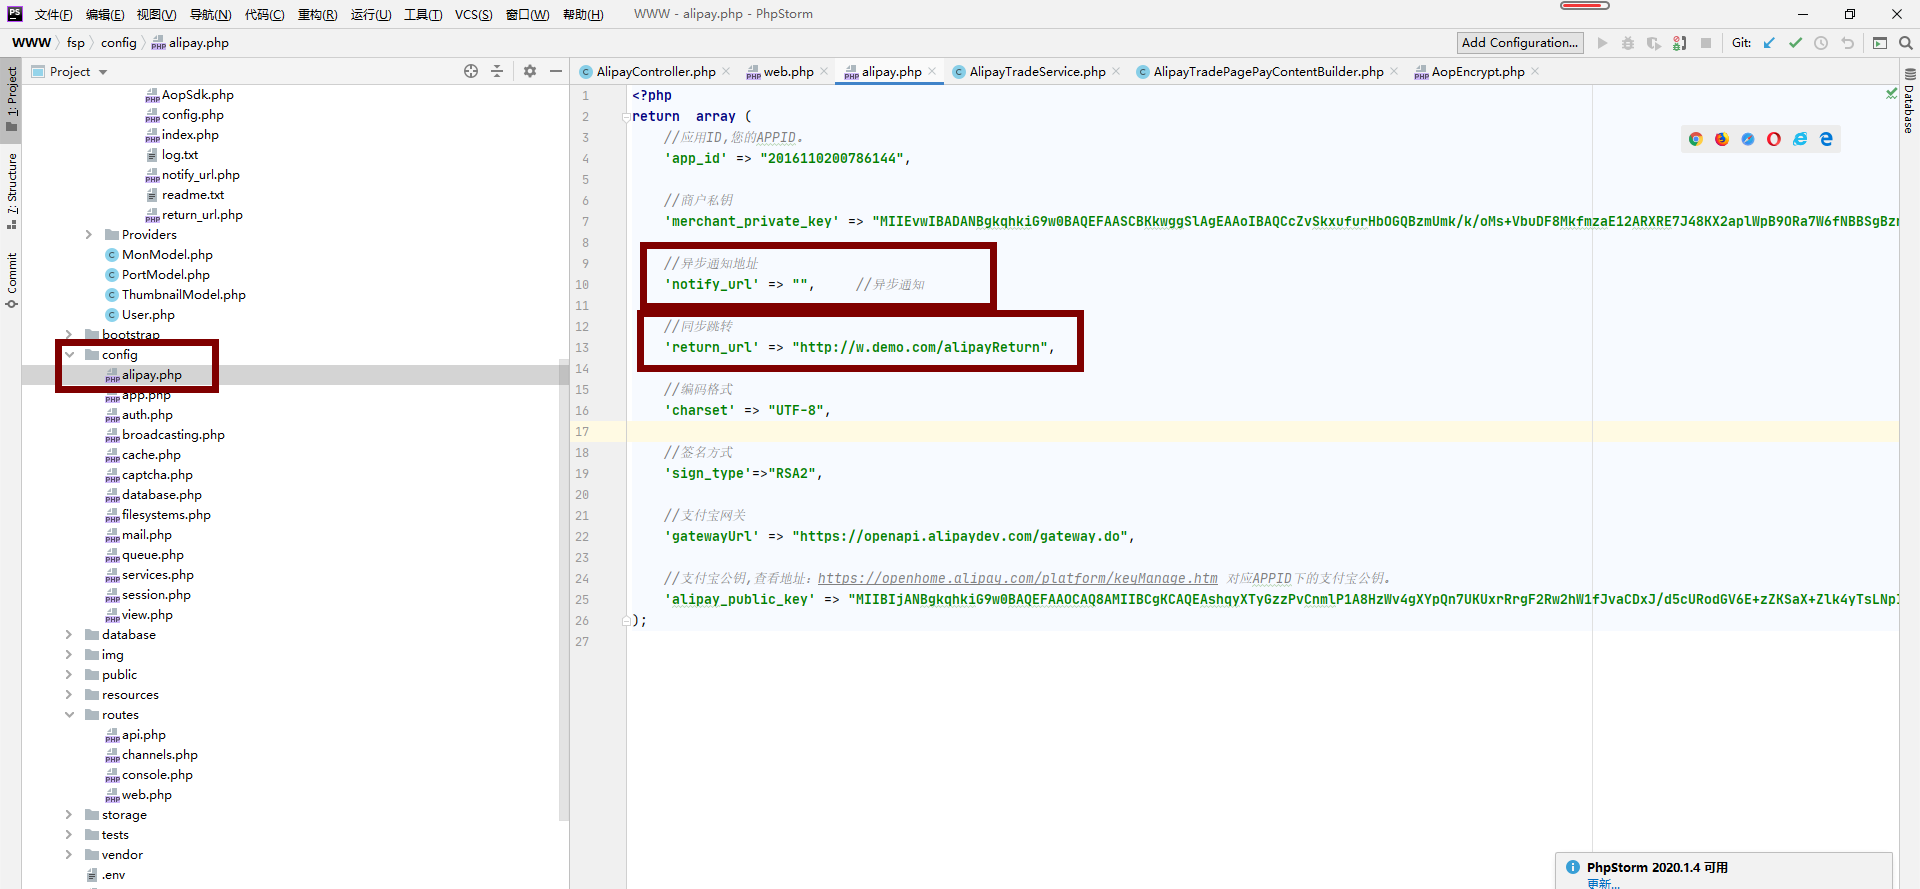1920x889 pixels.
Task: Preview the file in Edge browser icon
Action: click(x=1826, y=139)
